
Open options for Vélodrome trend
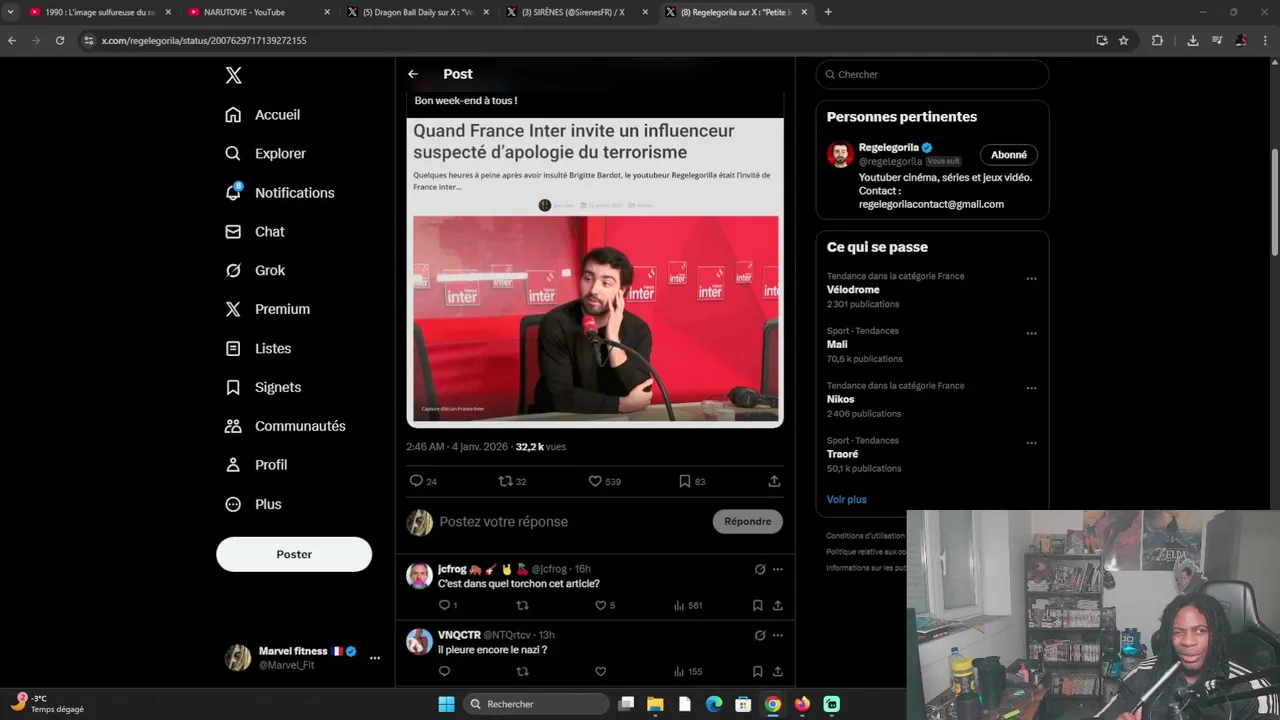click(x=1031, y=279)
